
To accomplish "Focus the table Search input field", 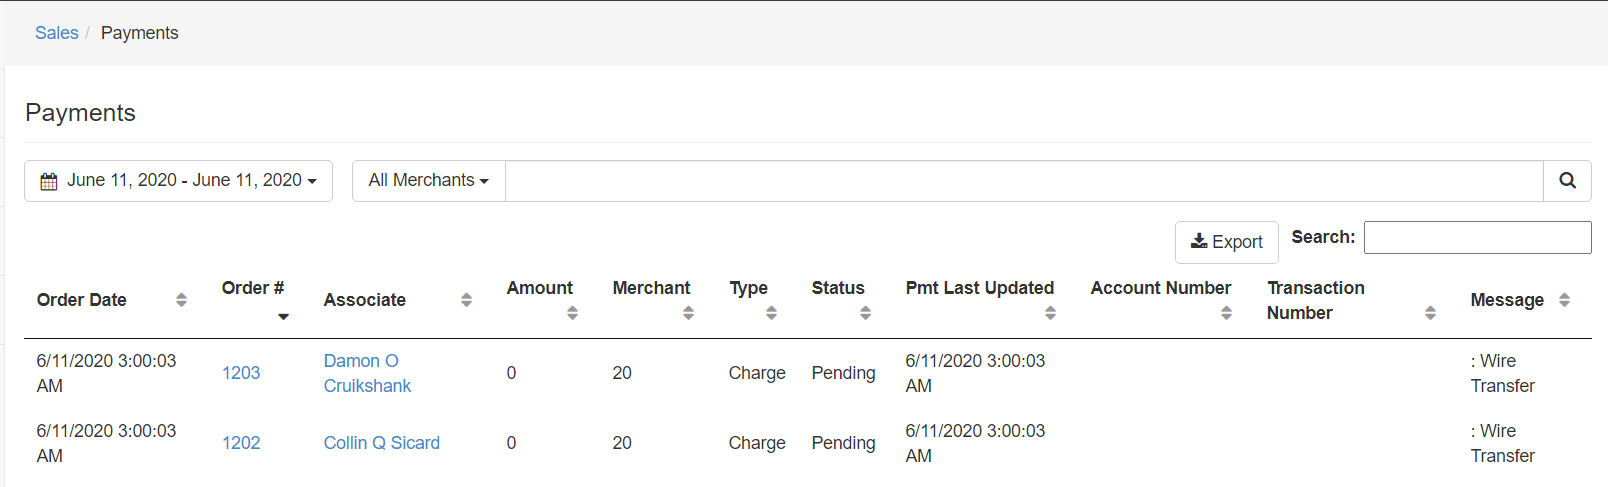I will 1477,238.
